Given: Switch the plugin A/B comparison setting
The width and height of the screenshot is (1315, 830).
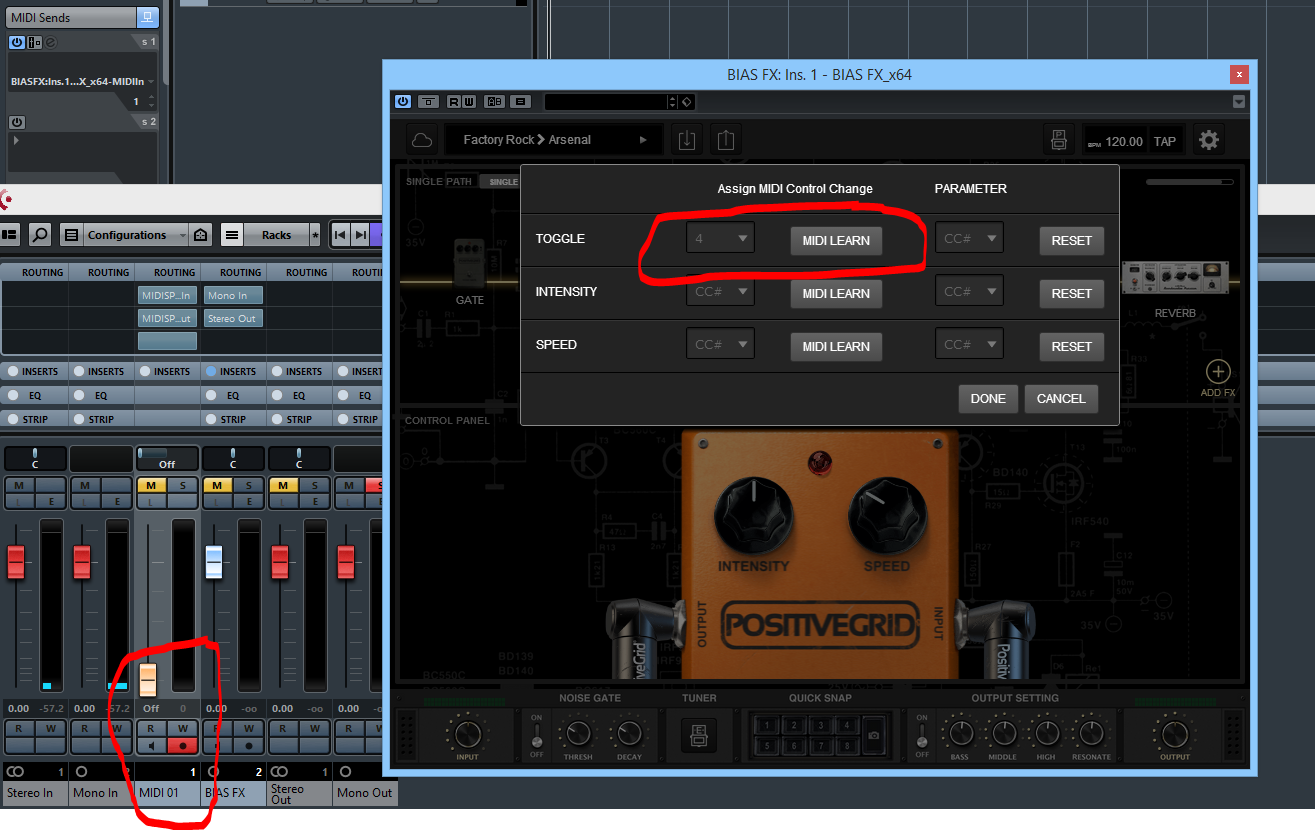Looking at the screenshot, I should (494, 102).
